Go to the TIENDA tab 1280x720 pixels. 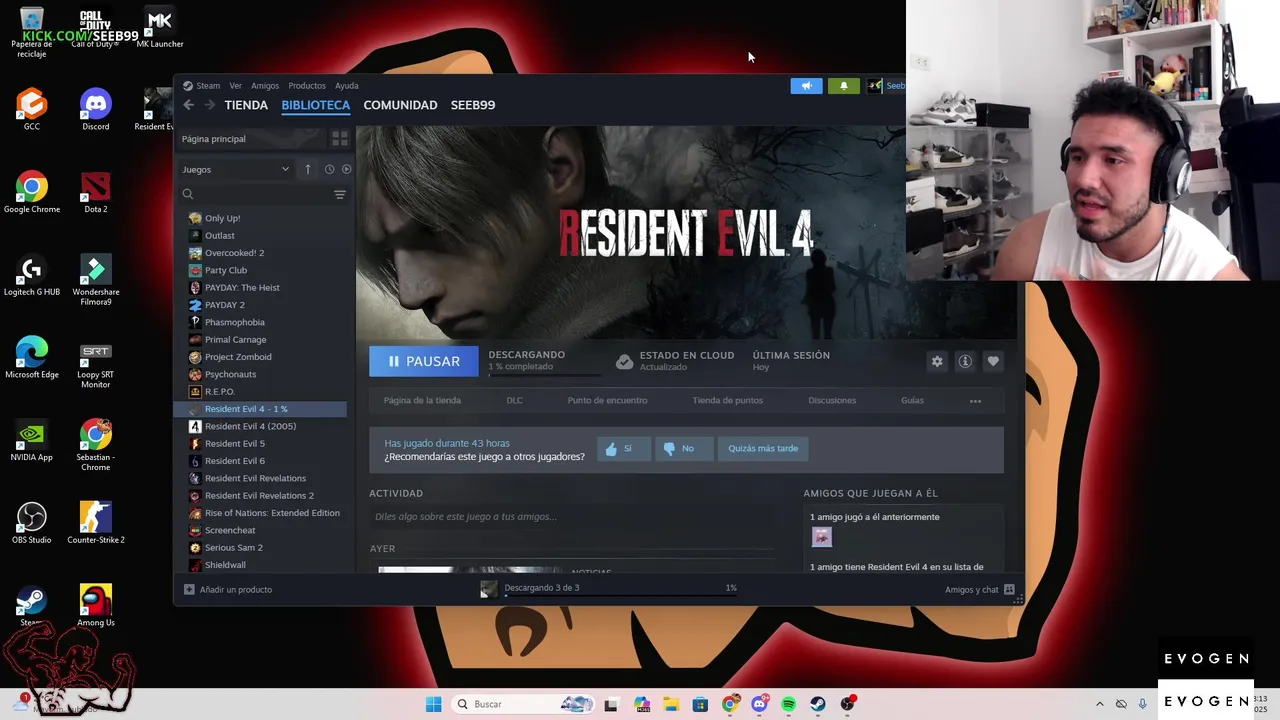coord(246,105)
